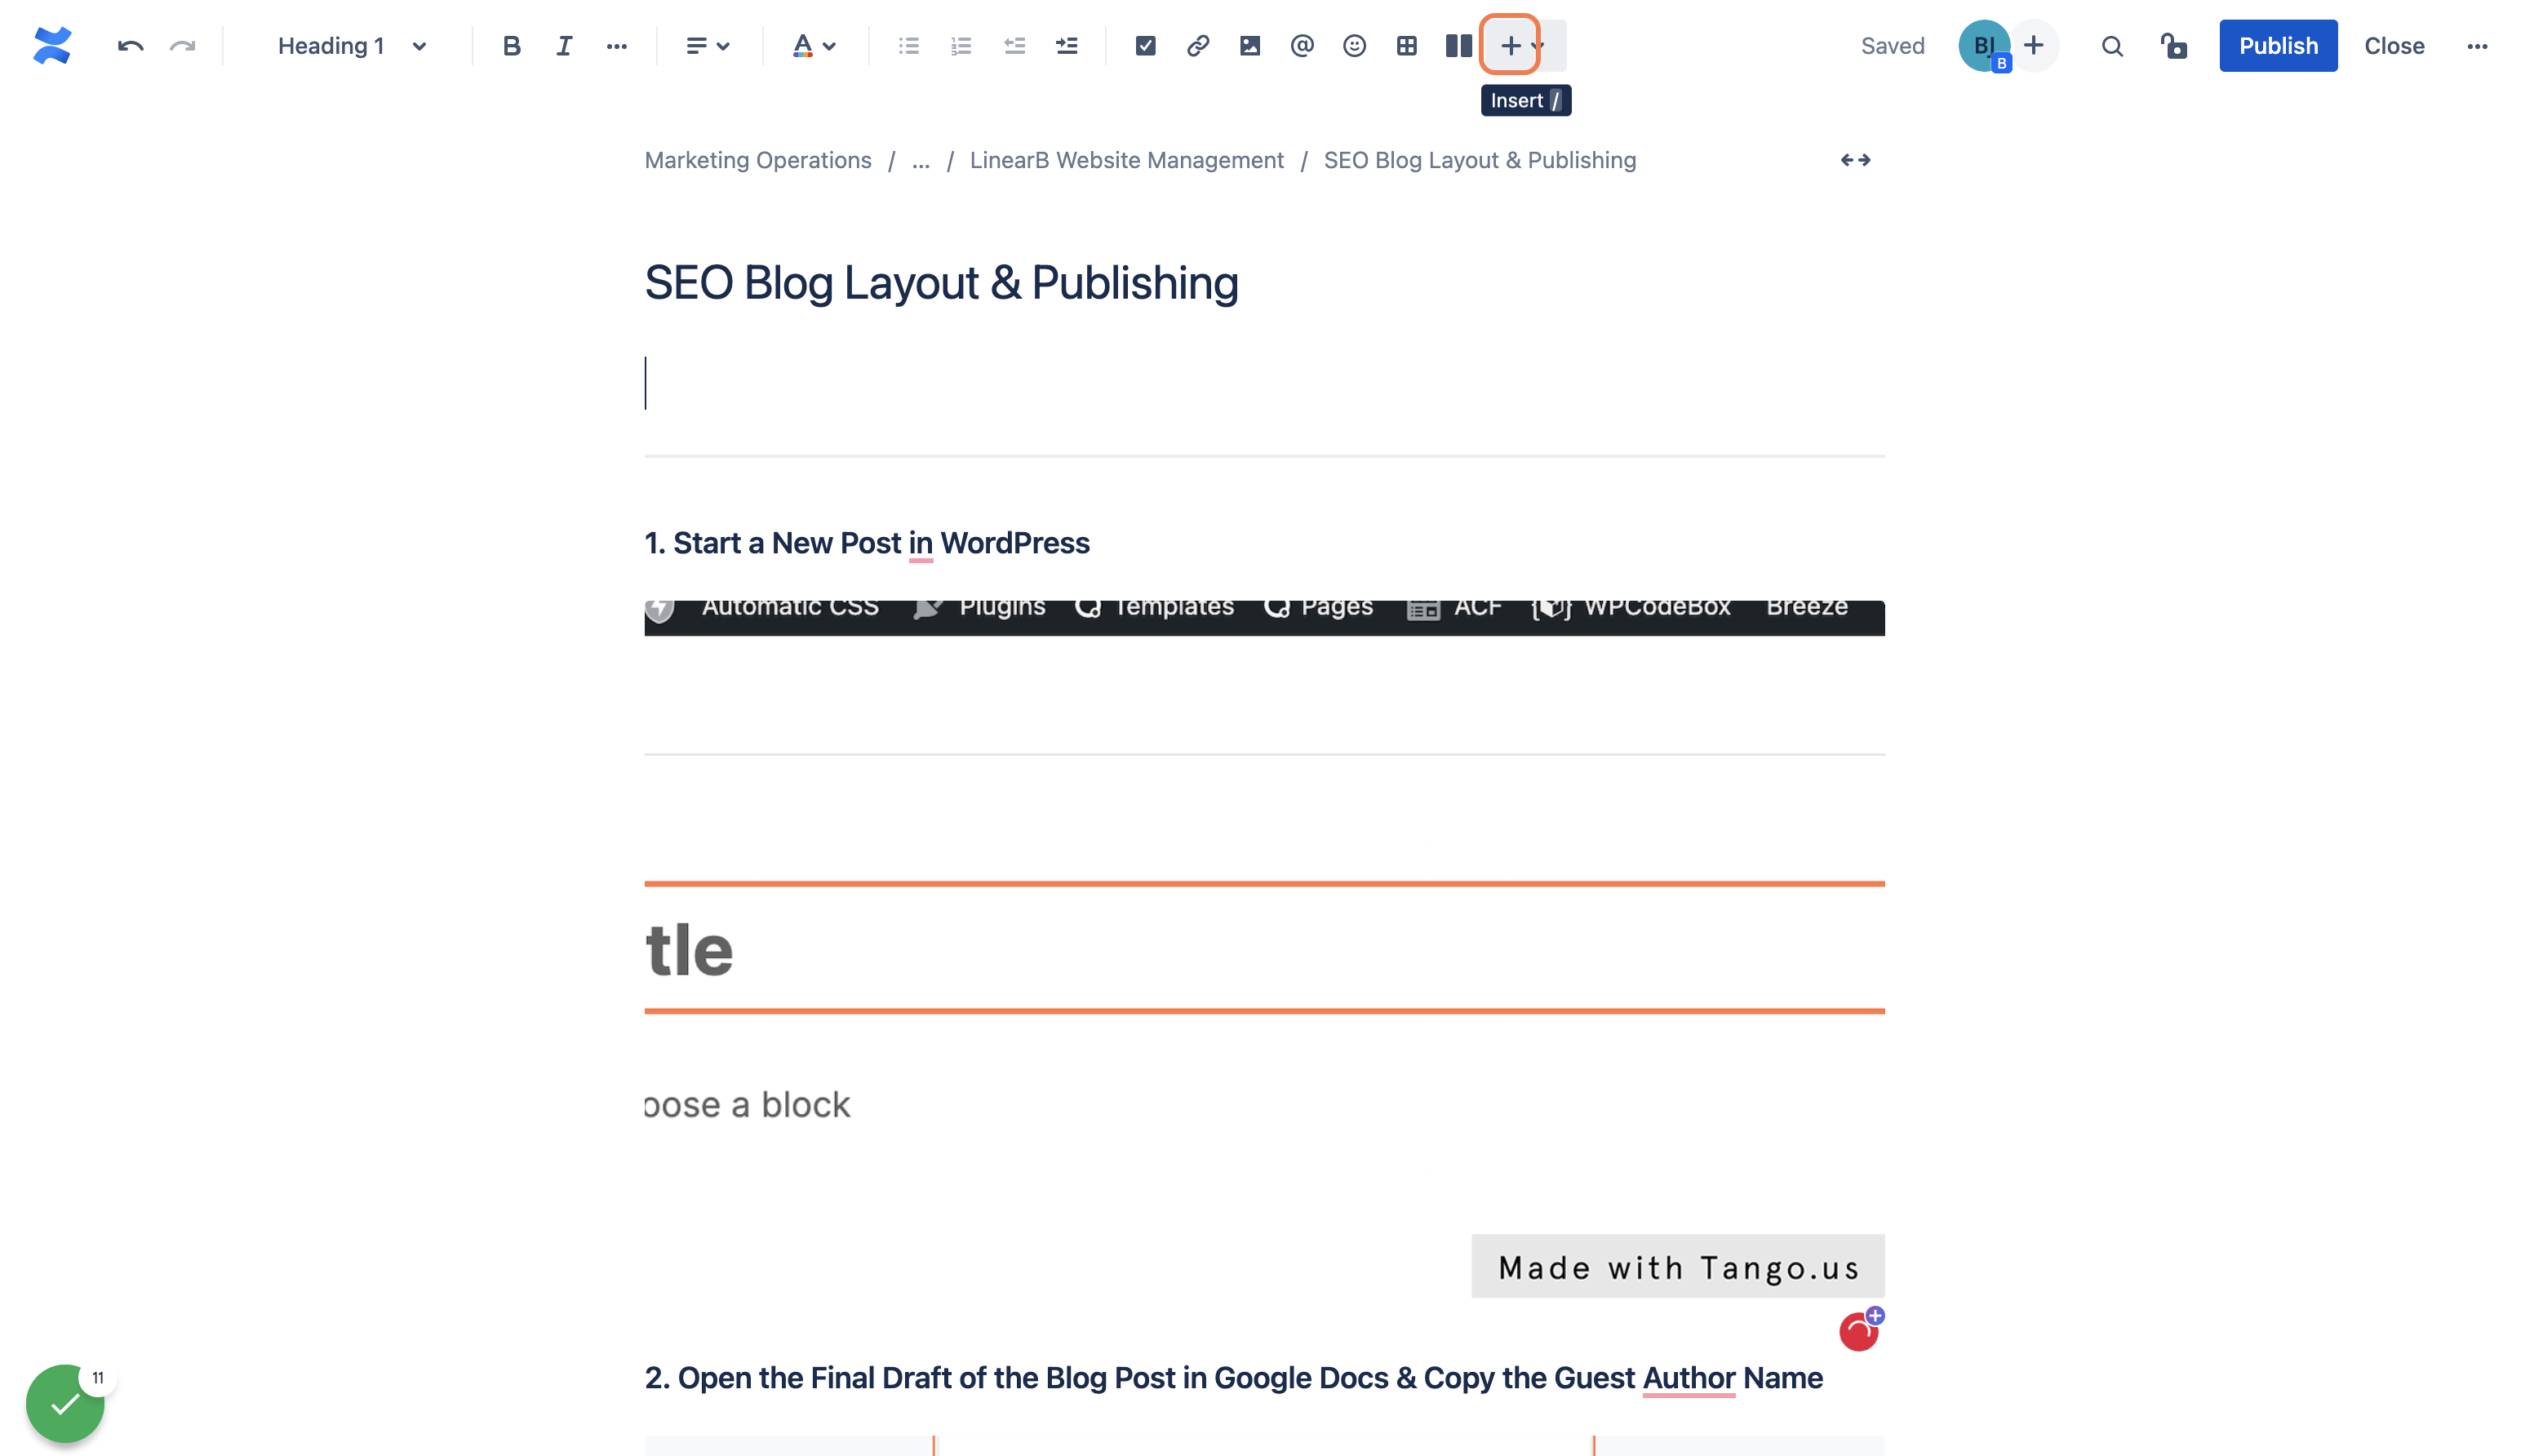
Task: Toggle italic formatting
Action: tap(564, 46)
